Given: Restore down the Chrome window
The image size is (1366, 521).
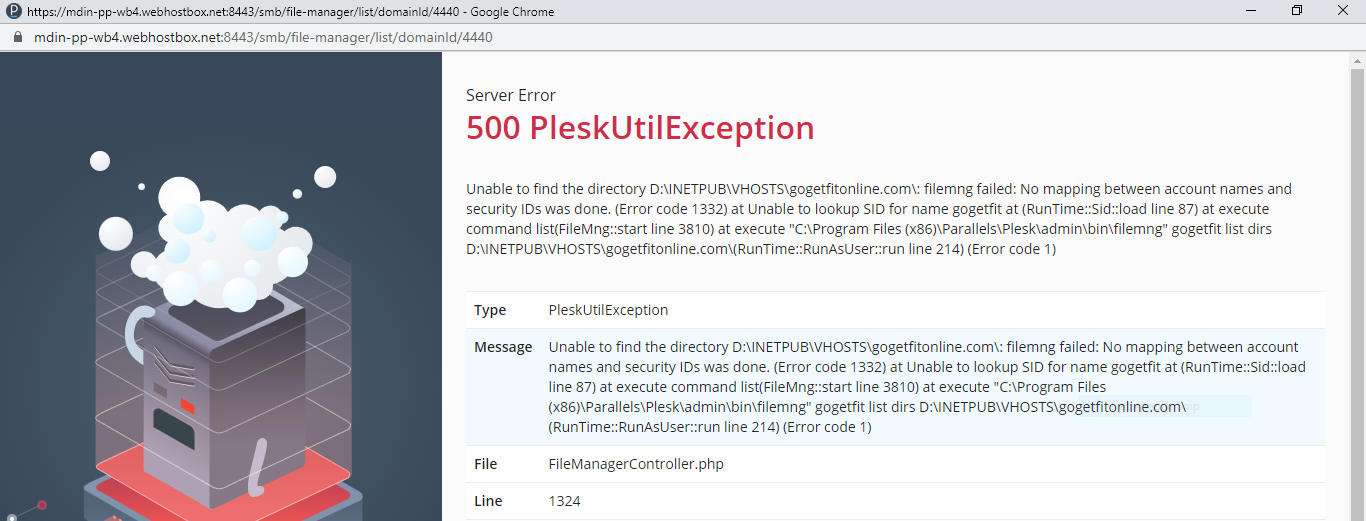Looking at the screenshot, I should (x=1297, y=11).
